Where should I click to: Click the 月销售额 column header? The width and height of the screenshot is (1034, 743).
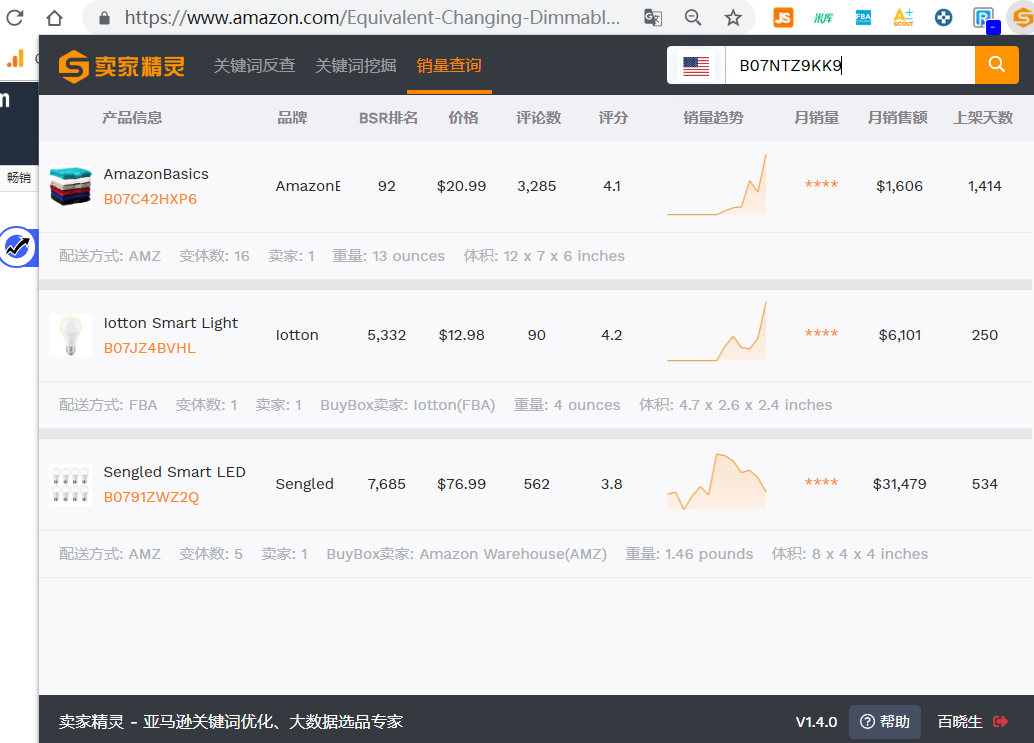click(897, 118)
